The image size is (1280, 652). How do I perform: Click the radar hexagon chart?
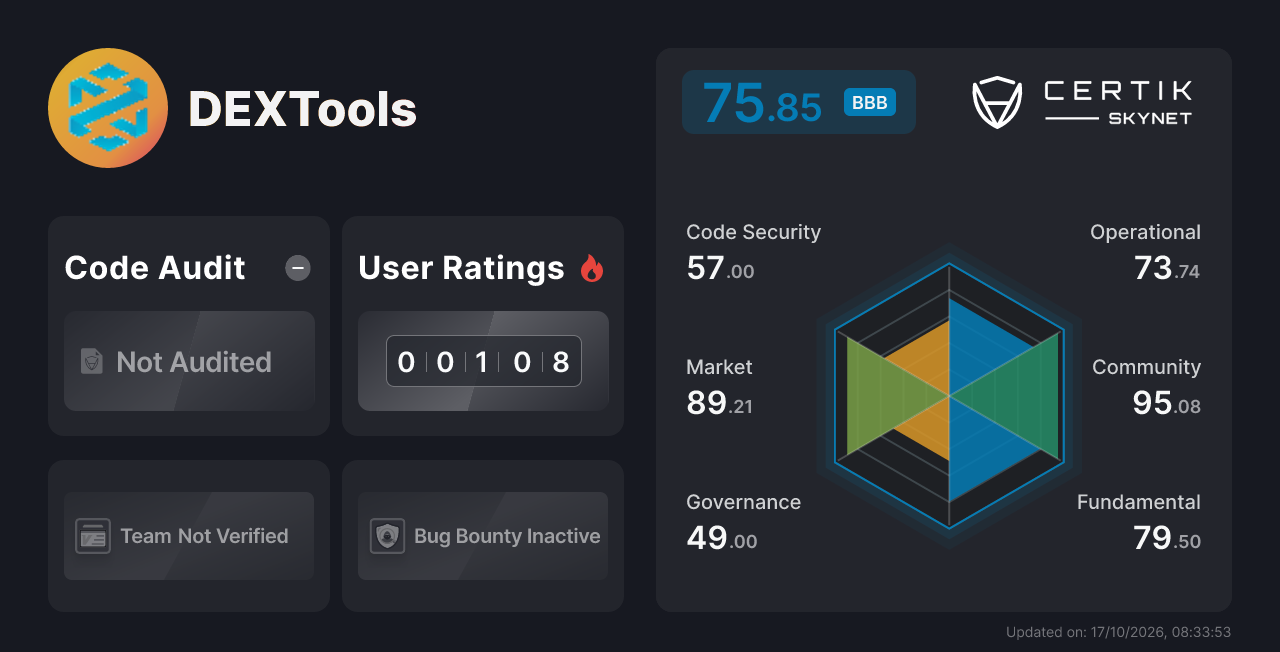coord(948,396)
